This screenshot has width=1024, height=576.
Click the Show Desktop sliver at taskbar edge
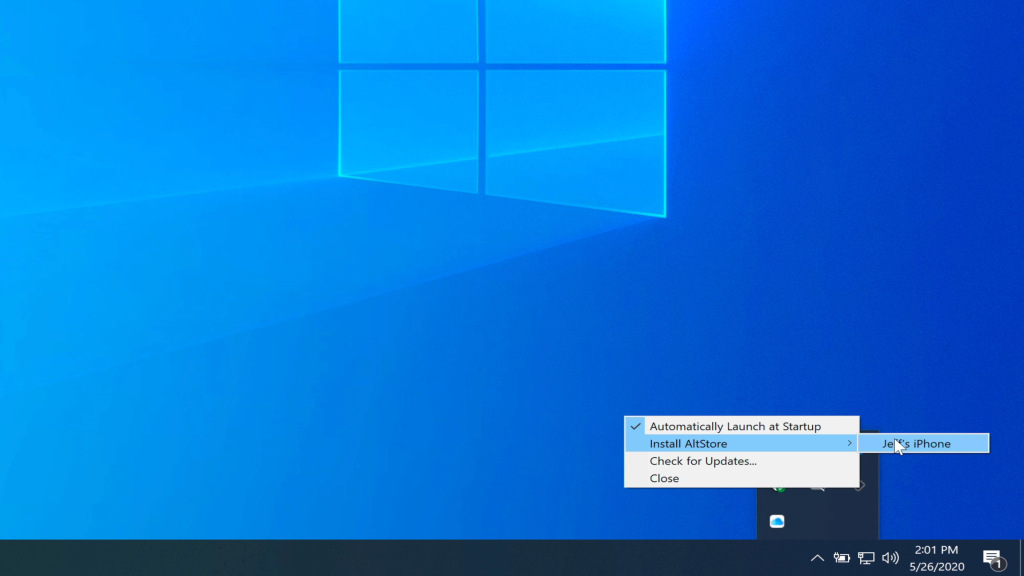[x=1021, y=558]
